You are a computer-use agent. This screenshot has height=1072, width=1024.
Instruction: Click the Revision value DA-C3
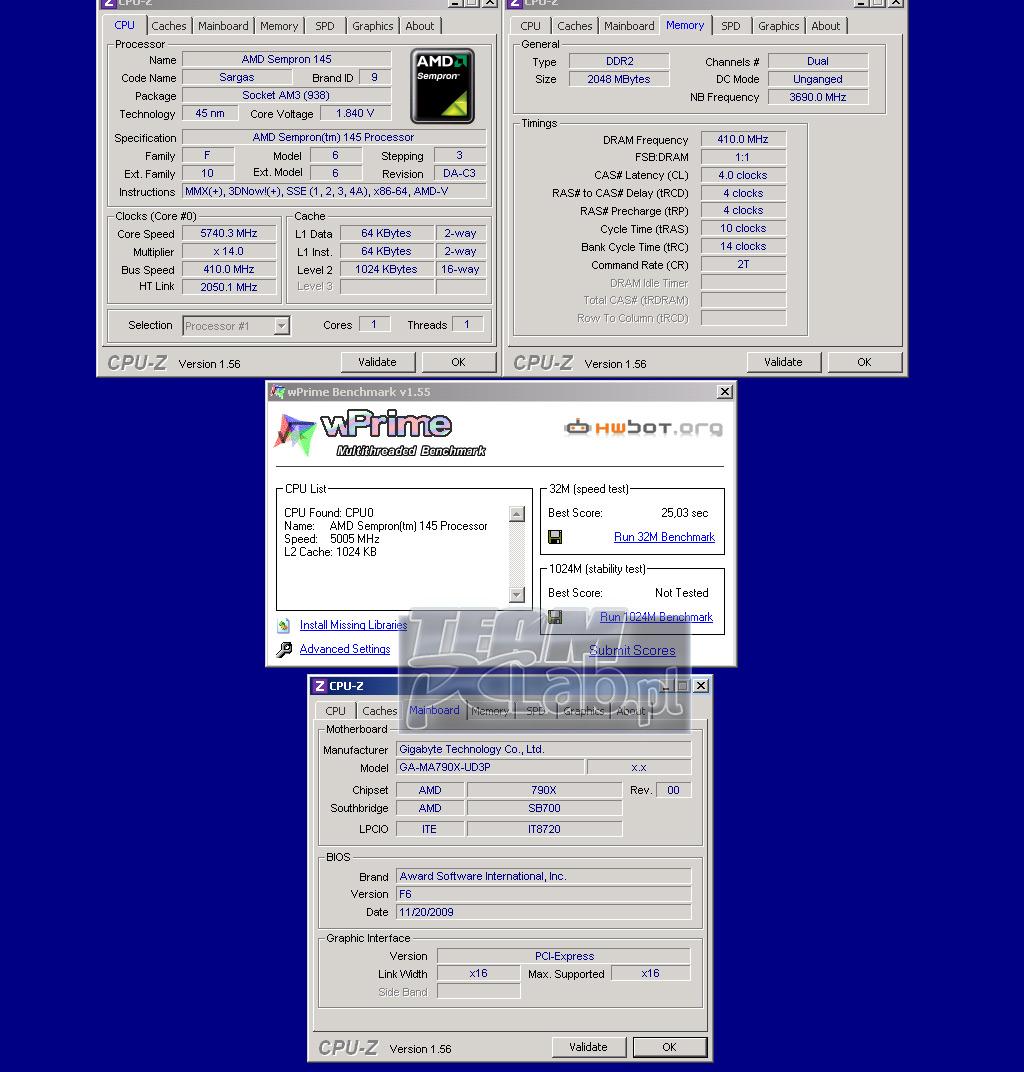[459, 174]
